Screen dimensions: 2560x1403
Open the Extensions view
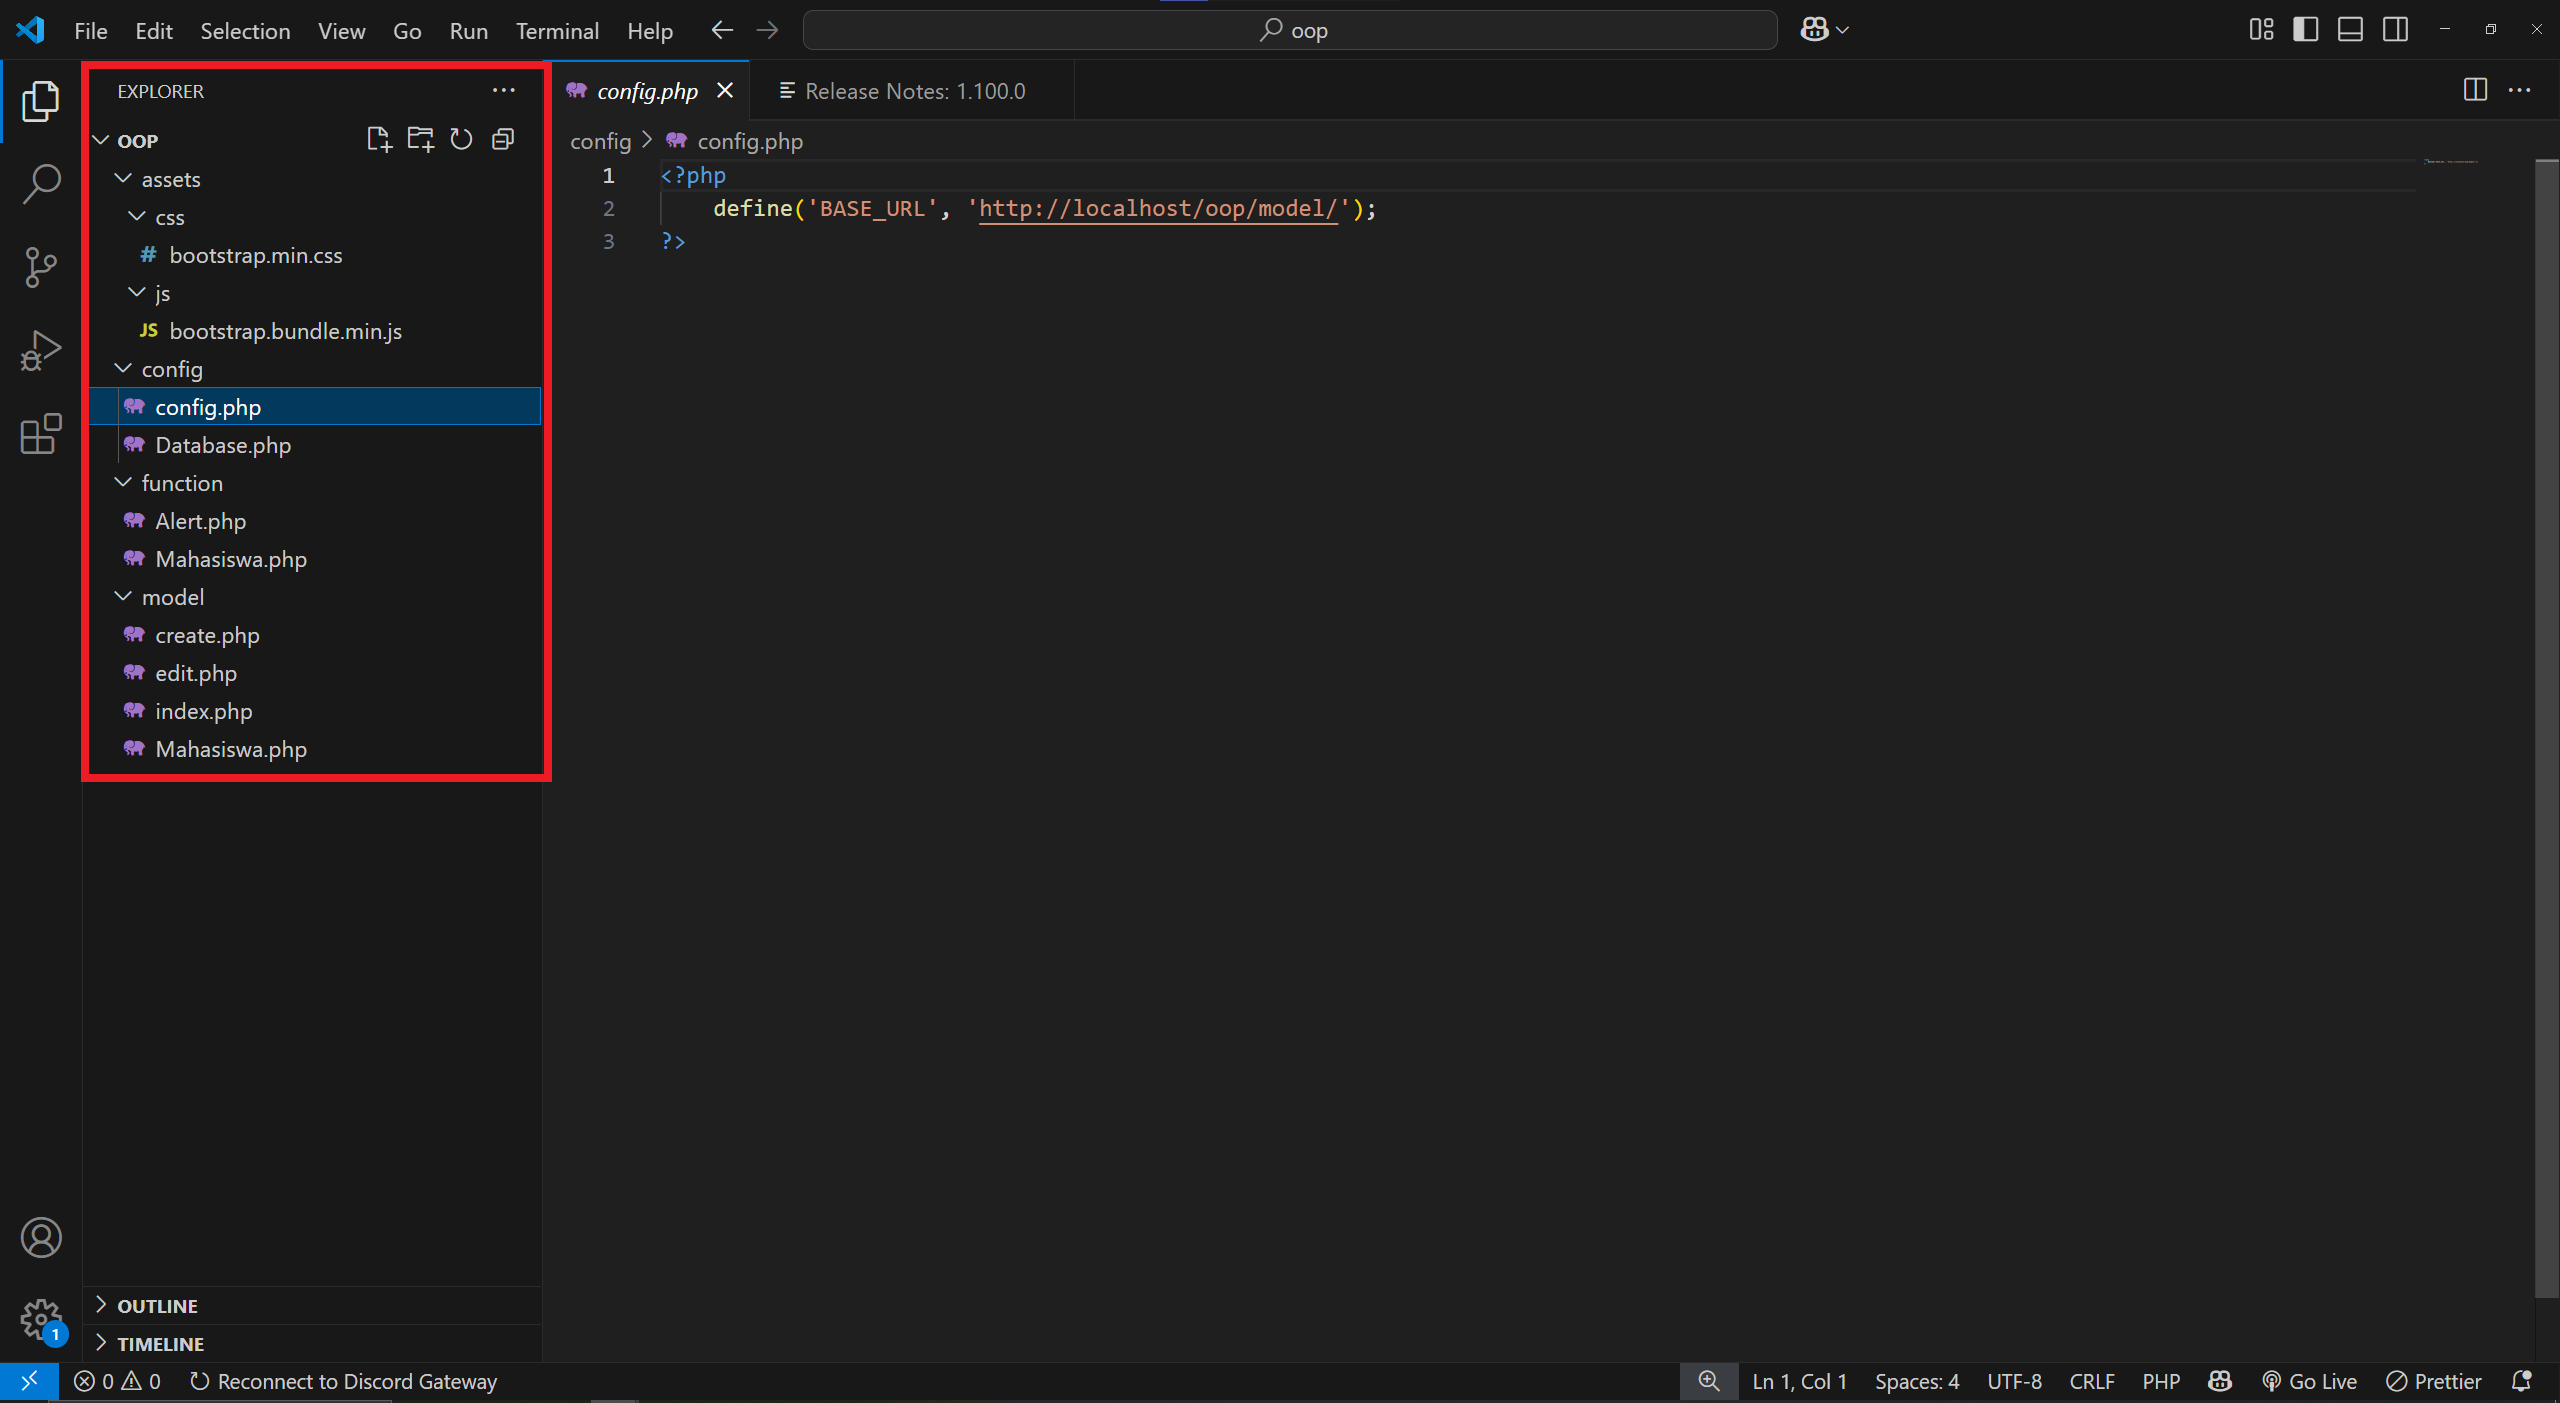coord(41,434)
